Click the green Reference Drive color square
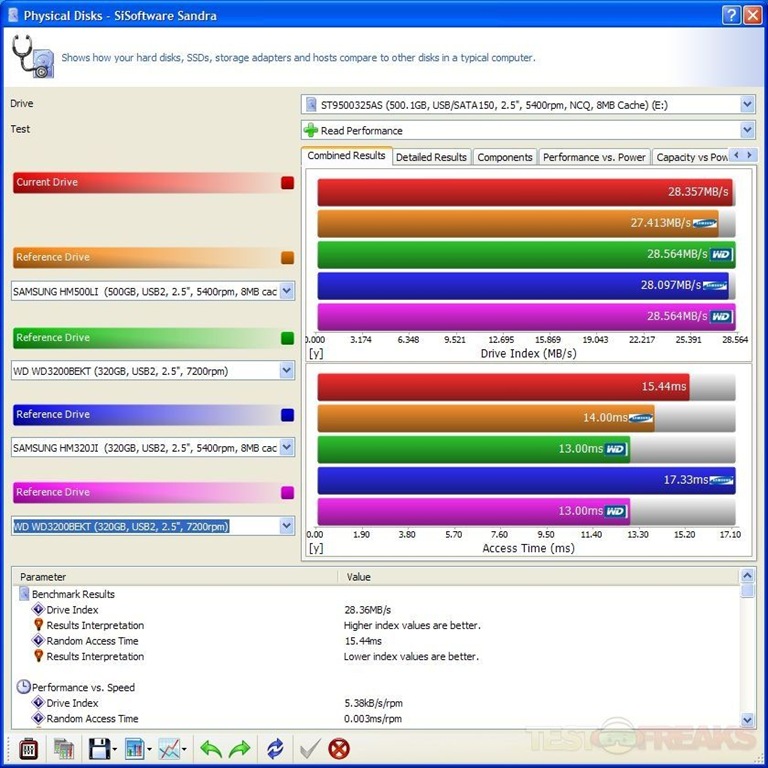768x768 pixels. coord(288,338)
